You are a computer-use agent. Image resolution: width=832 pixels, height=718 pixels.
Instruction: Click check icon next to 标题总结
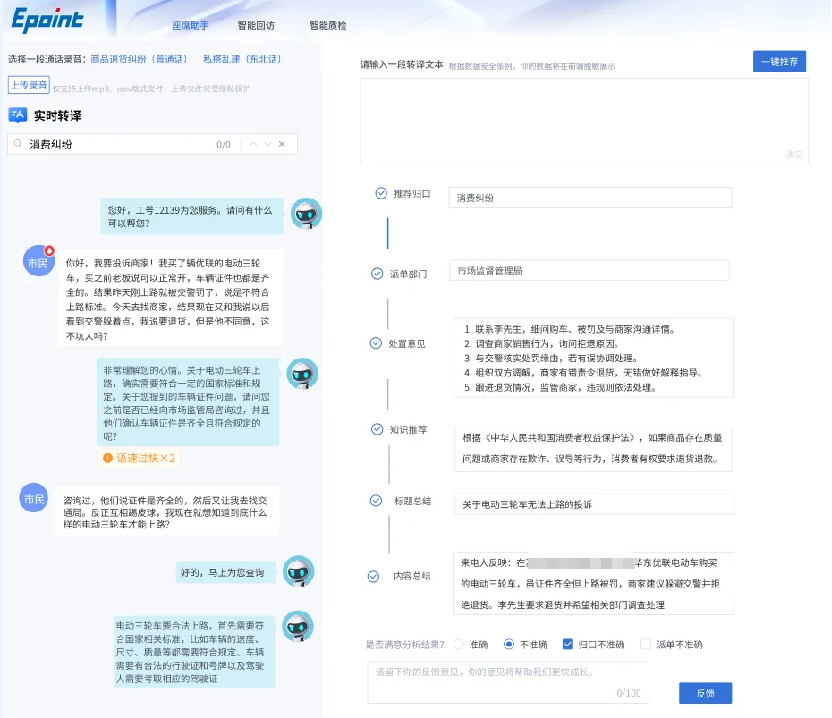point(376,500)
